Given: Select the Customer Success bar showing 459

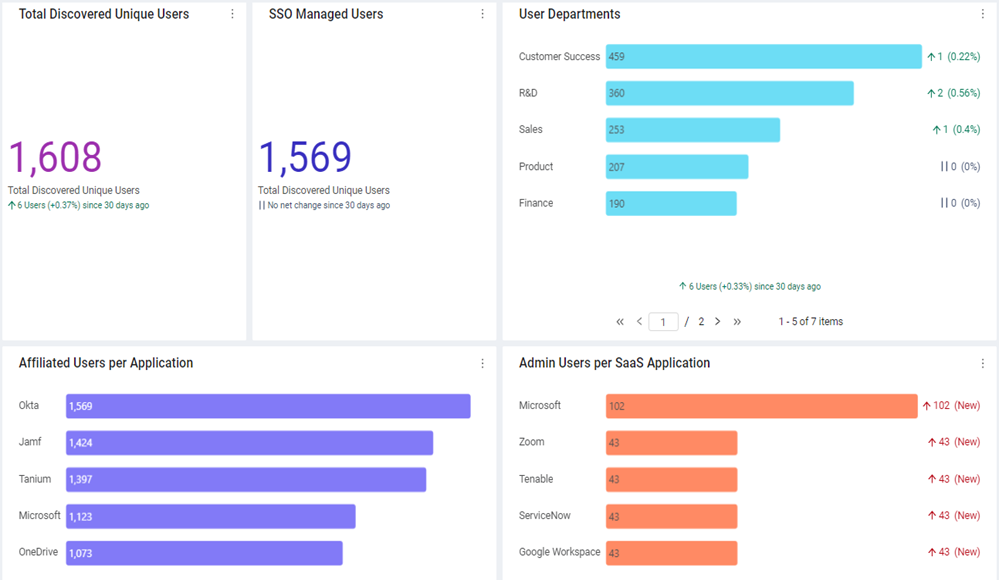Looking at the screenshot, I should point(763,57).
